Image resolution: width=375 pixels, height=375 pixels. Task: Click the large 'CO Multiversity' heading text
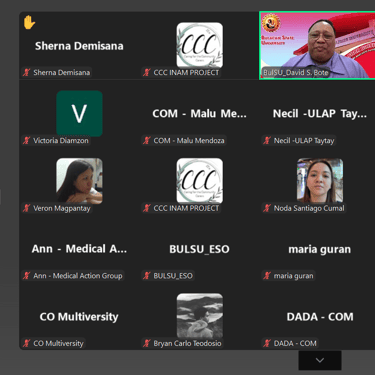click(x=79, y=317)
